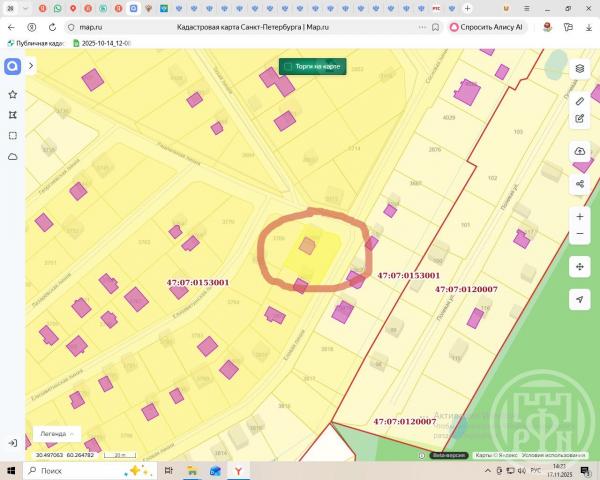Expand the 'Легенда' panel
This screenshot has width=600, height=480.
(x=58, y=434)
